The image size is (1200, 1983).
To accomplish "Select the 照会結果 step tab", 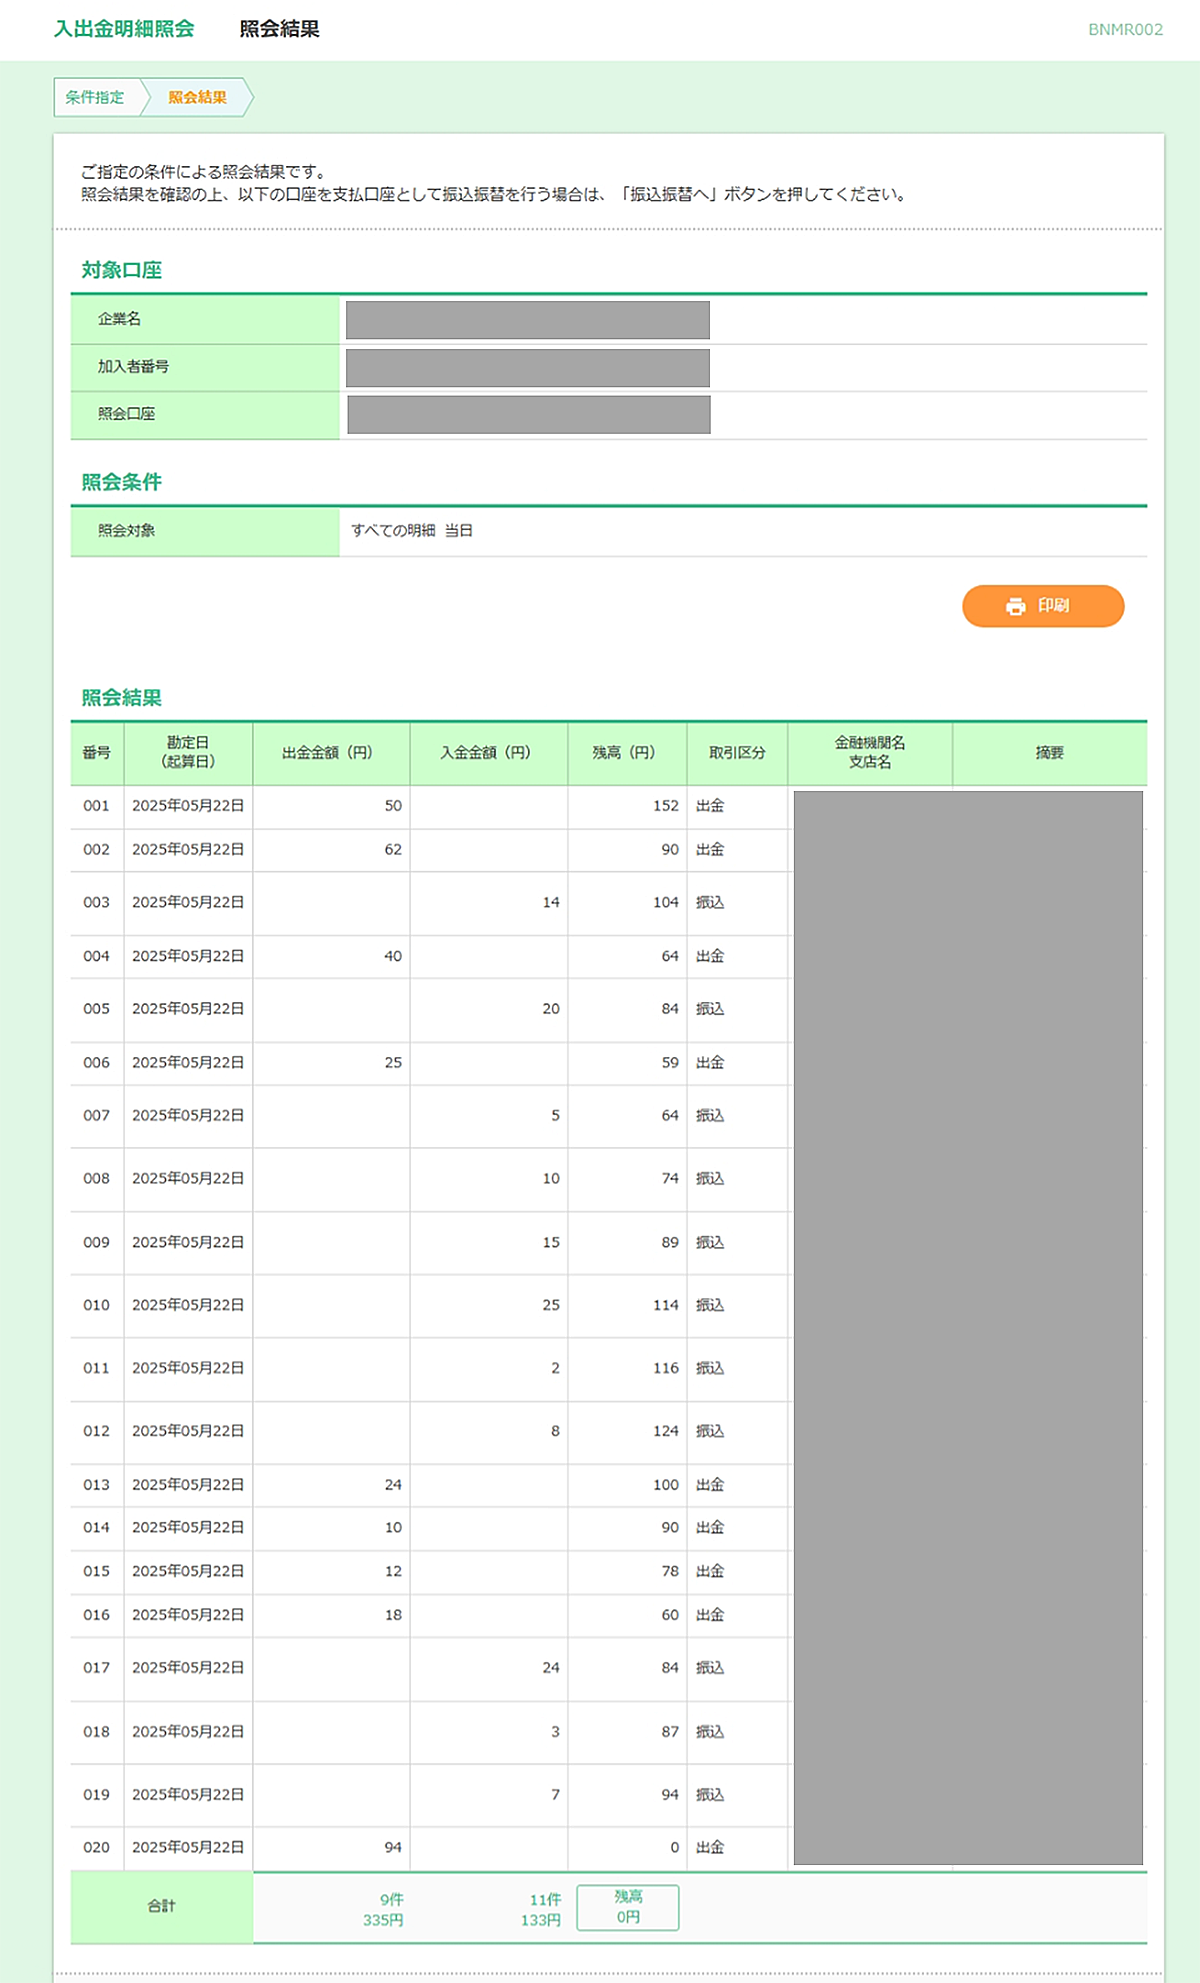I will point(197,97).
